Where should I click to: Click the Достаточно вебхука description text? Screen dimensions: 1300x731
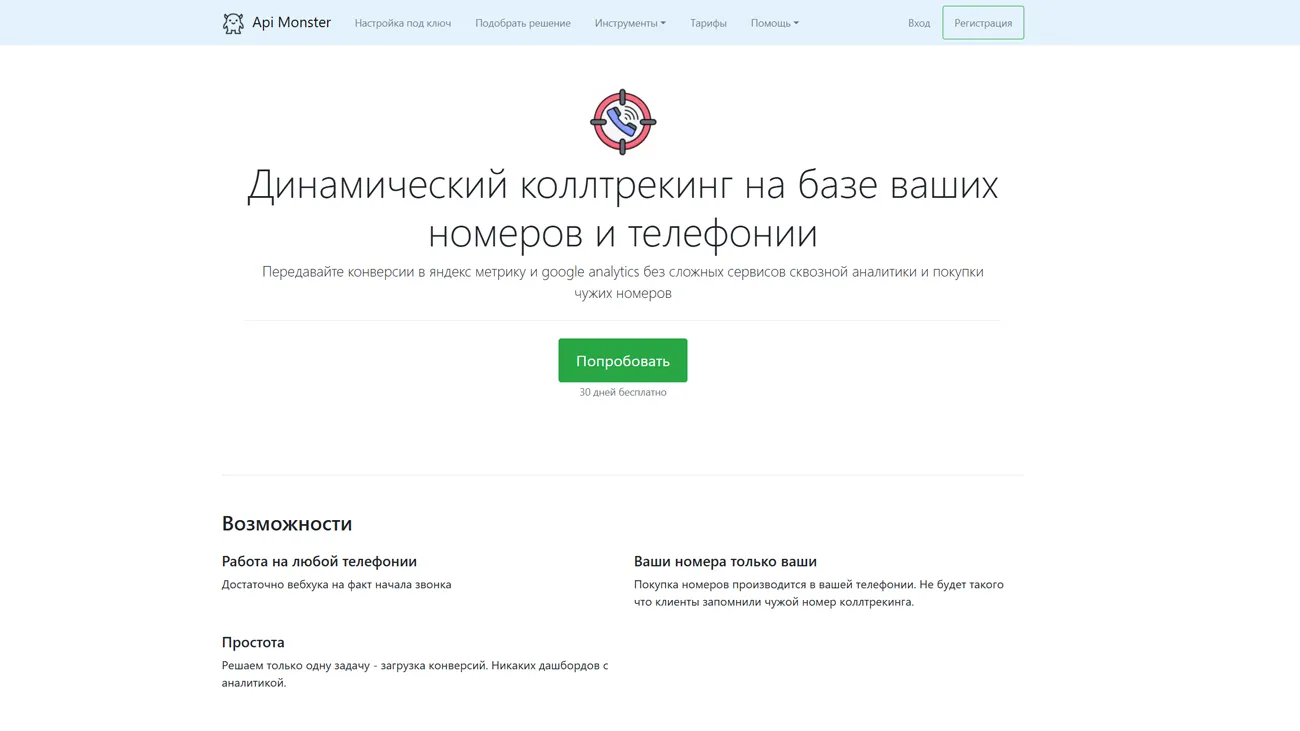click(x=336, y=584)
